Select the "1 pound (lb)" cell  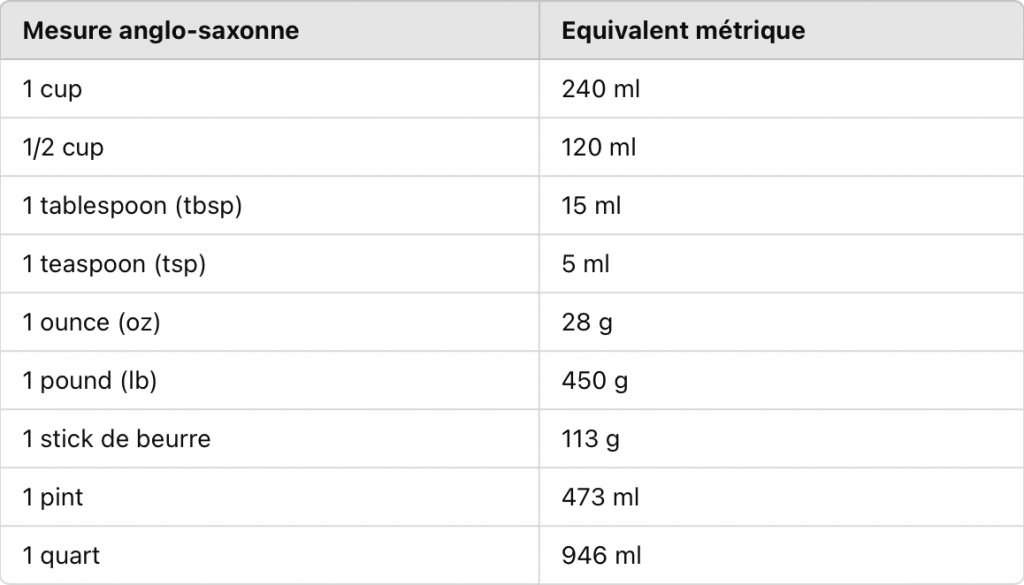pyautogui.click(x=90, y=381)
